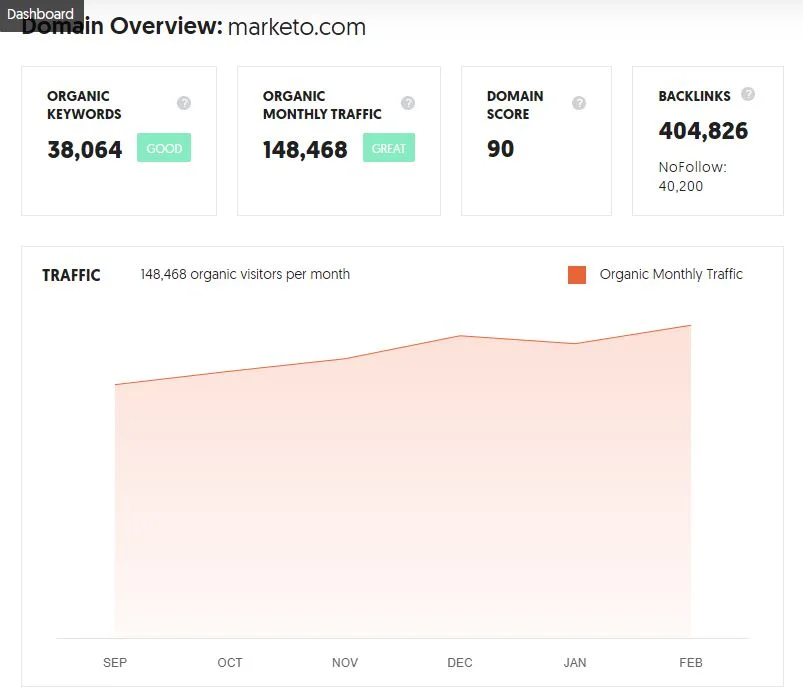Click the FEB axis label
This screenshot has width=803, height=696.
(691, 663)
